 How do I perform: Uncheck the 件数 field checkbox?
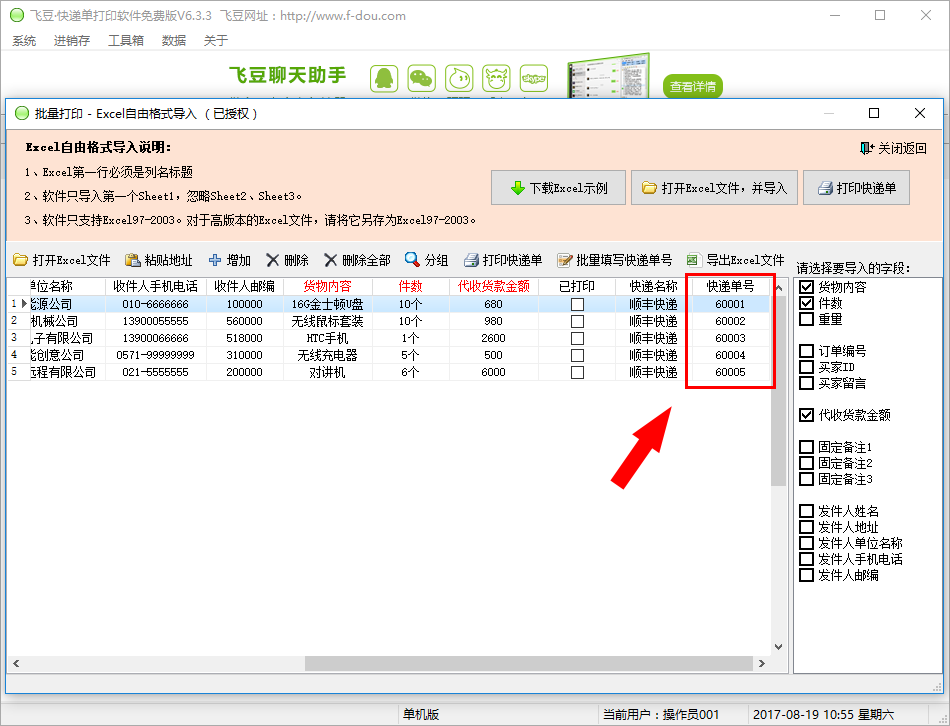806,303
